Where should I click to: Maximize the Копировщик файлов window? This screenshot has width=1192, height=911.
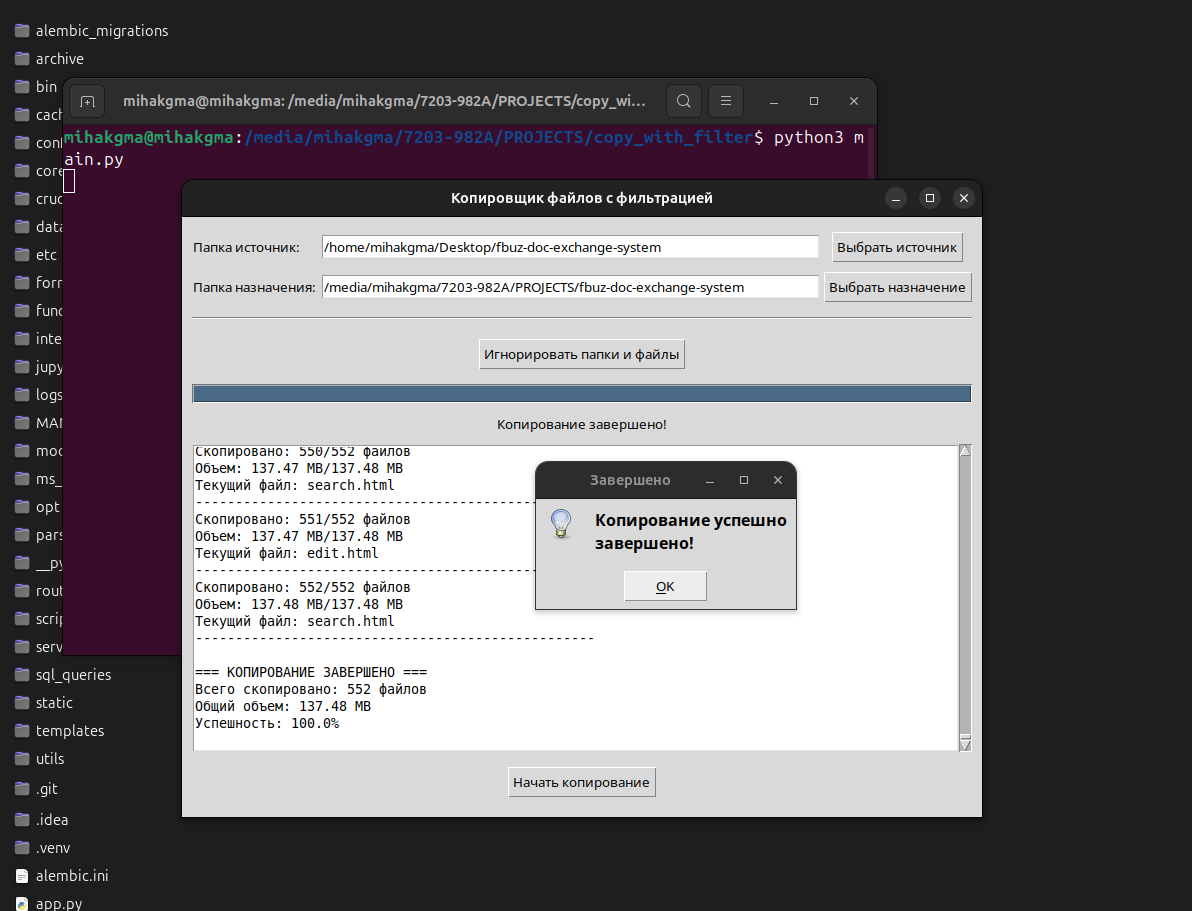coord(930,198)
